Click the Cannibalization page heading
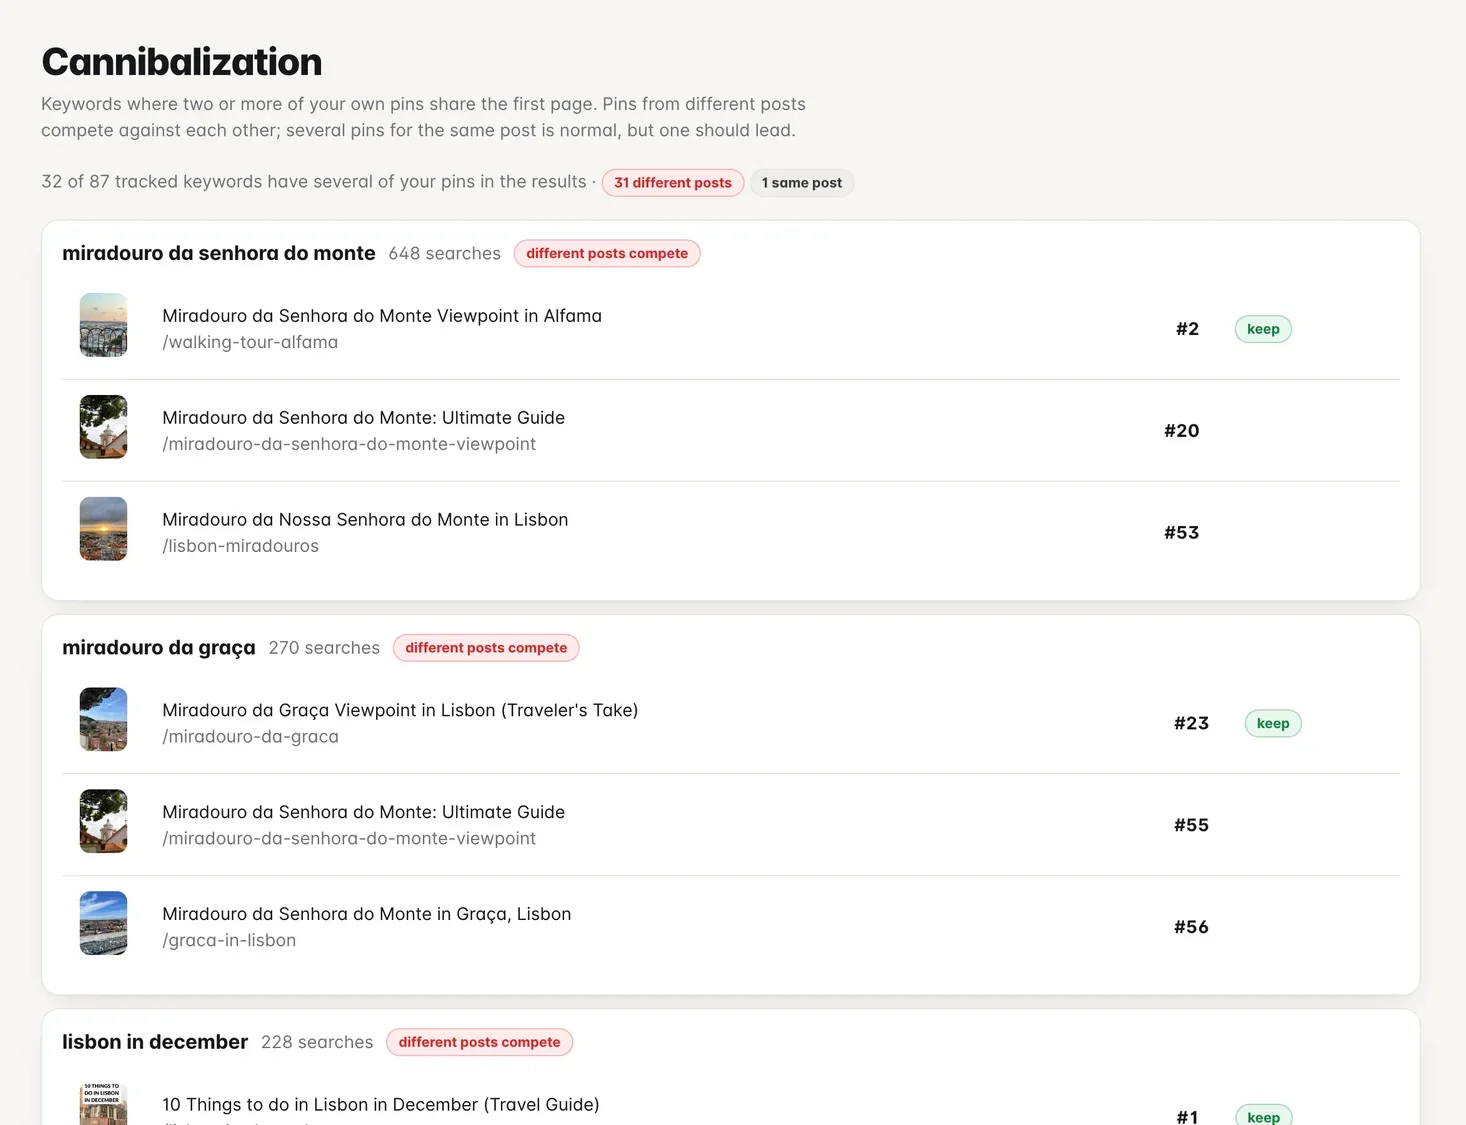1466x1125 pixels. [x=182, y=62]
